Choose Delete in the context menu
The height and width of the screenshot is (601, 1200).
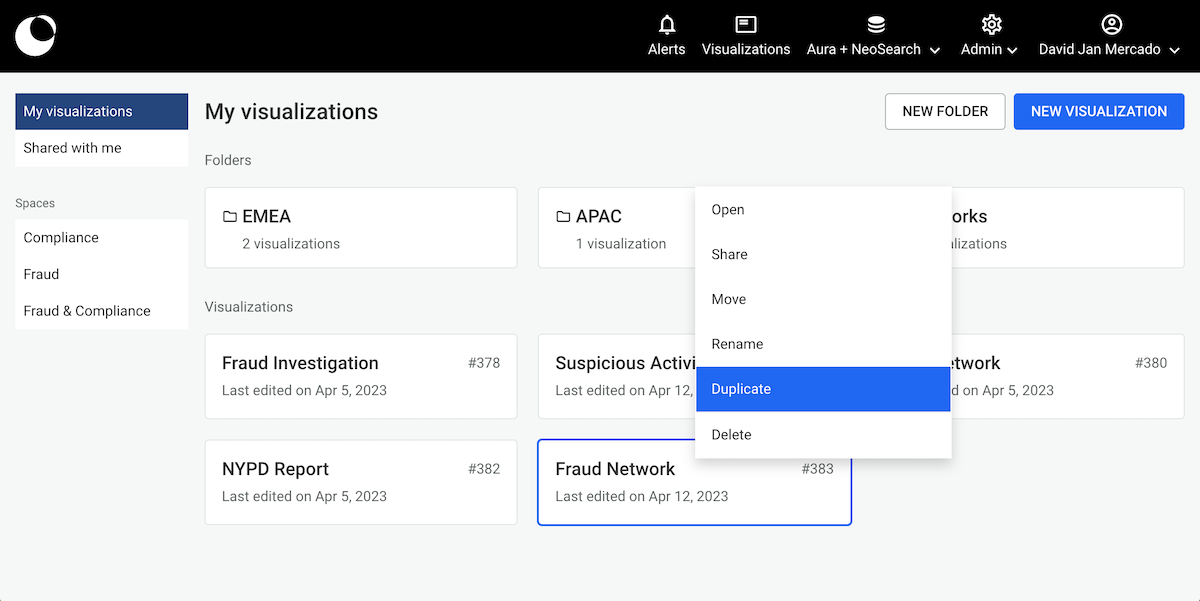tap(822, 435)
